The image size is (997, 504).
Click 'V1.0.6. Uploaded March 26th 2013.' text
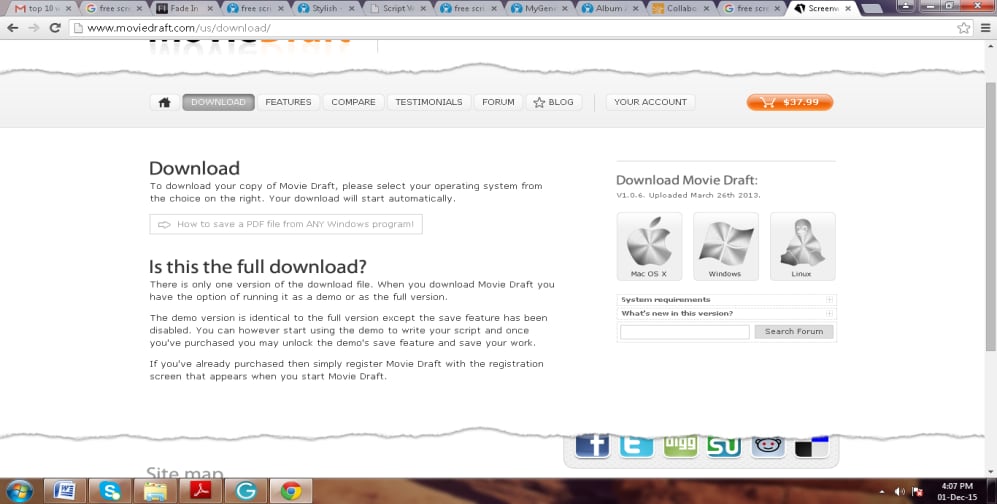688,195
